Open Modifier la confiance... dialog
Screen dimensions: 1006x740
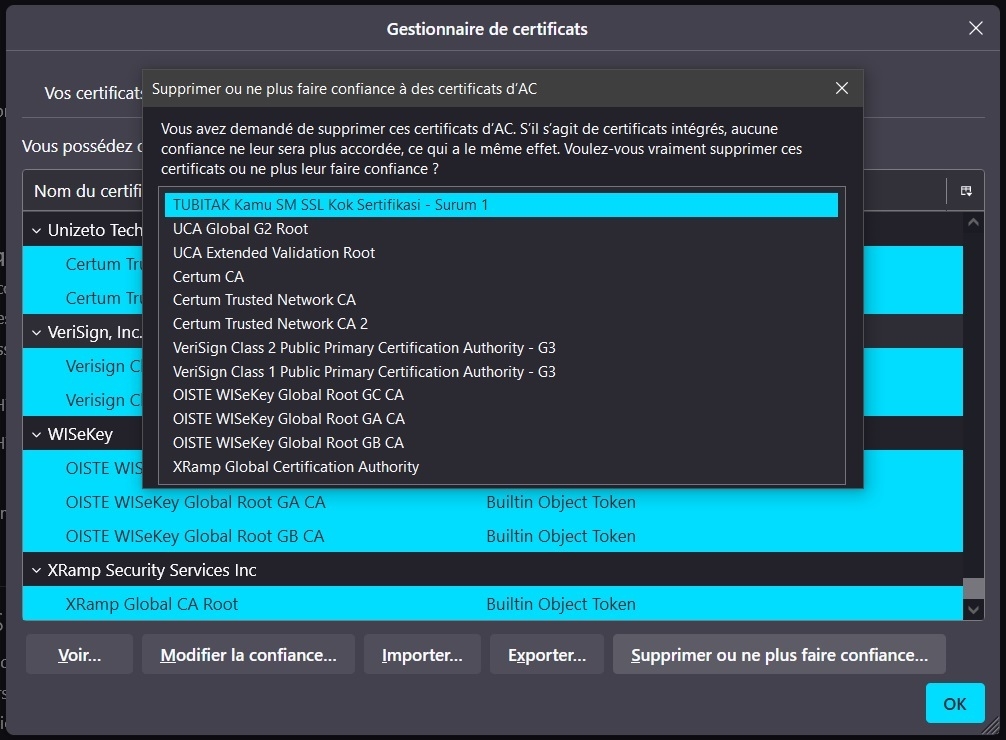[x=248, y=655]
